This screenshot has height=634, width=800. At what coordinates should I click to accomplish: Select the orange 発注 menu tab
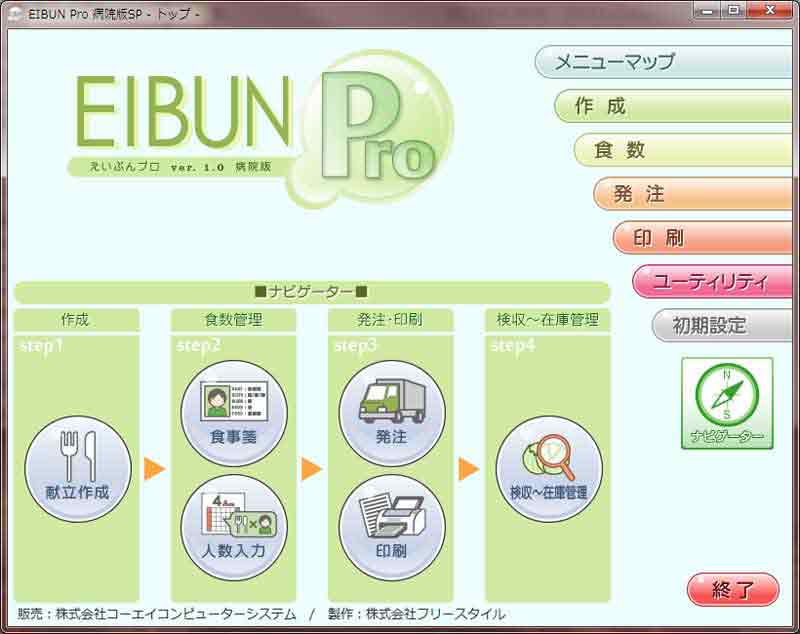(693, 194)
